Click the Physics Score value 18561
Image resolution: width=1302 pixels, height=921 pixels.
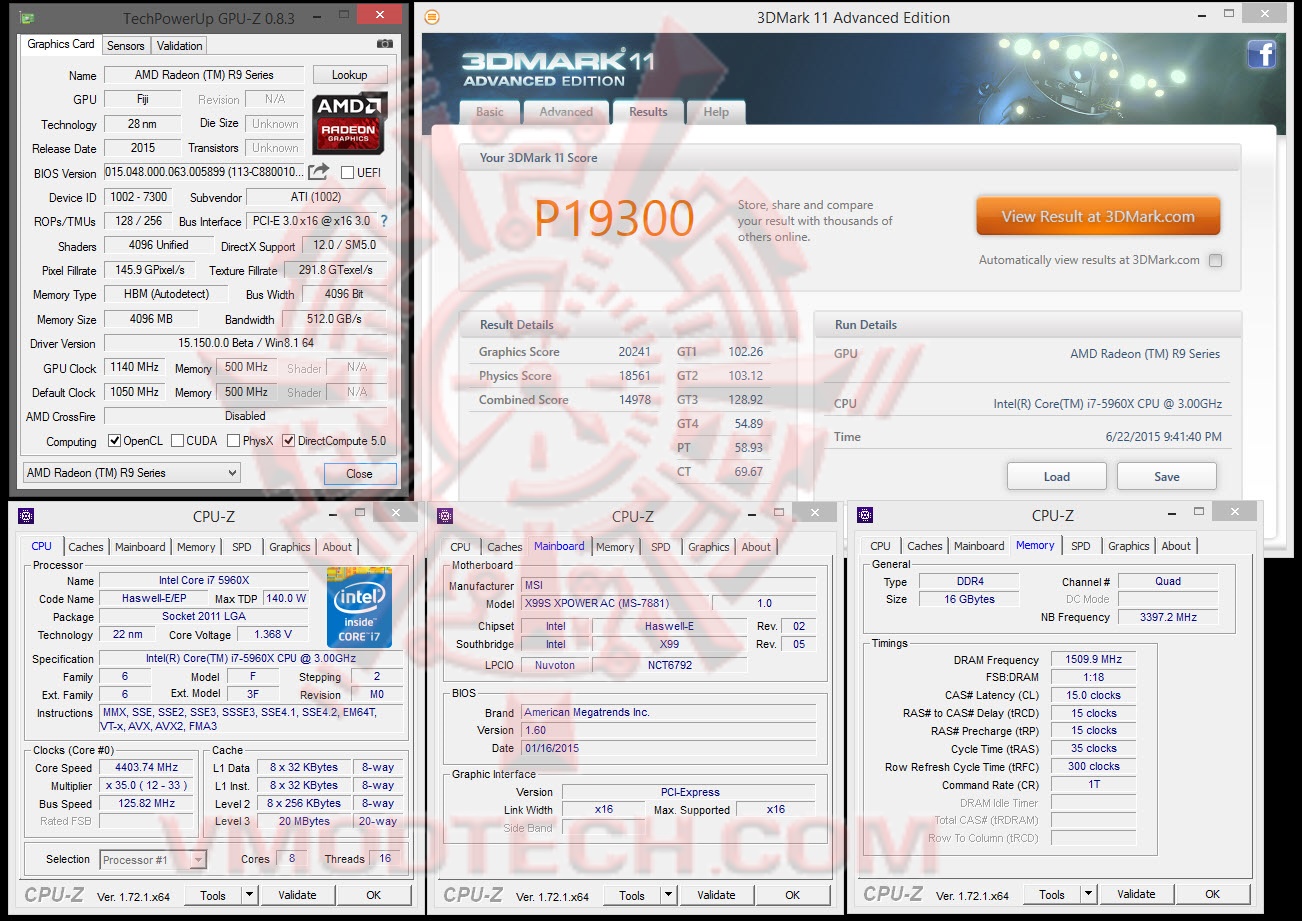pyautogui.click(x=634, y=376)
